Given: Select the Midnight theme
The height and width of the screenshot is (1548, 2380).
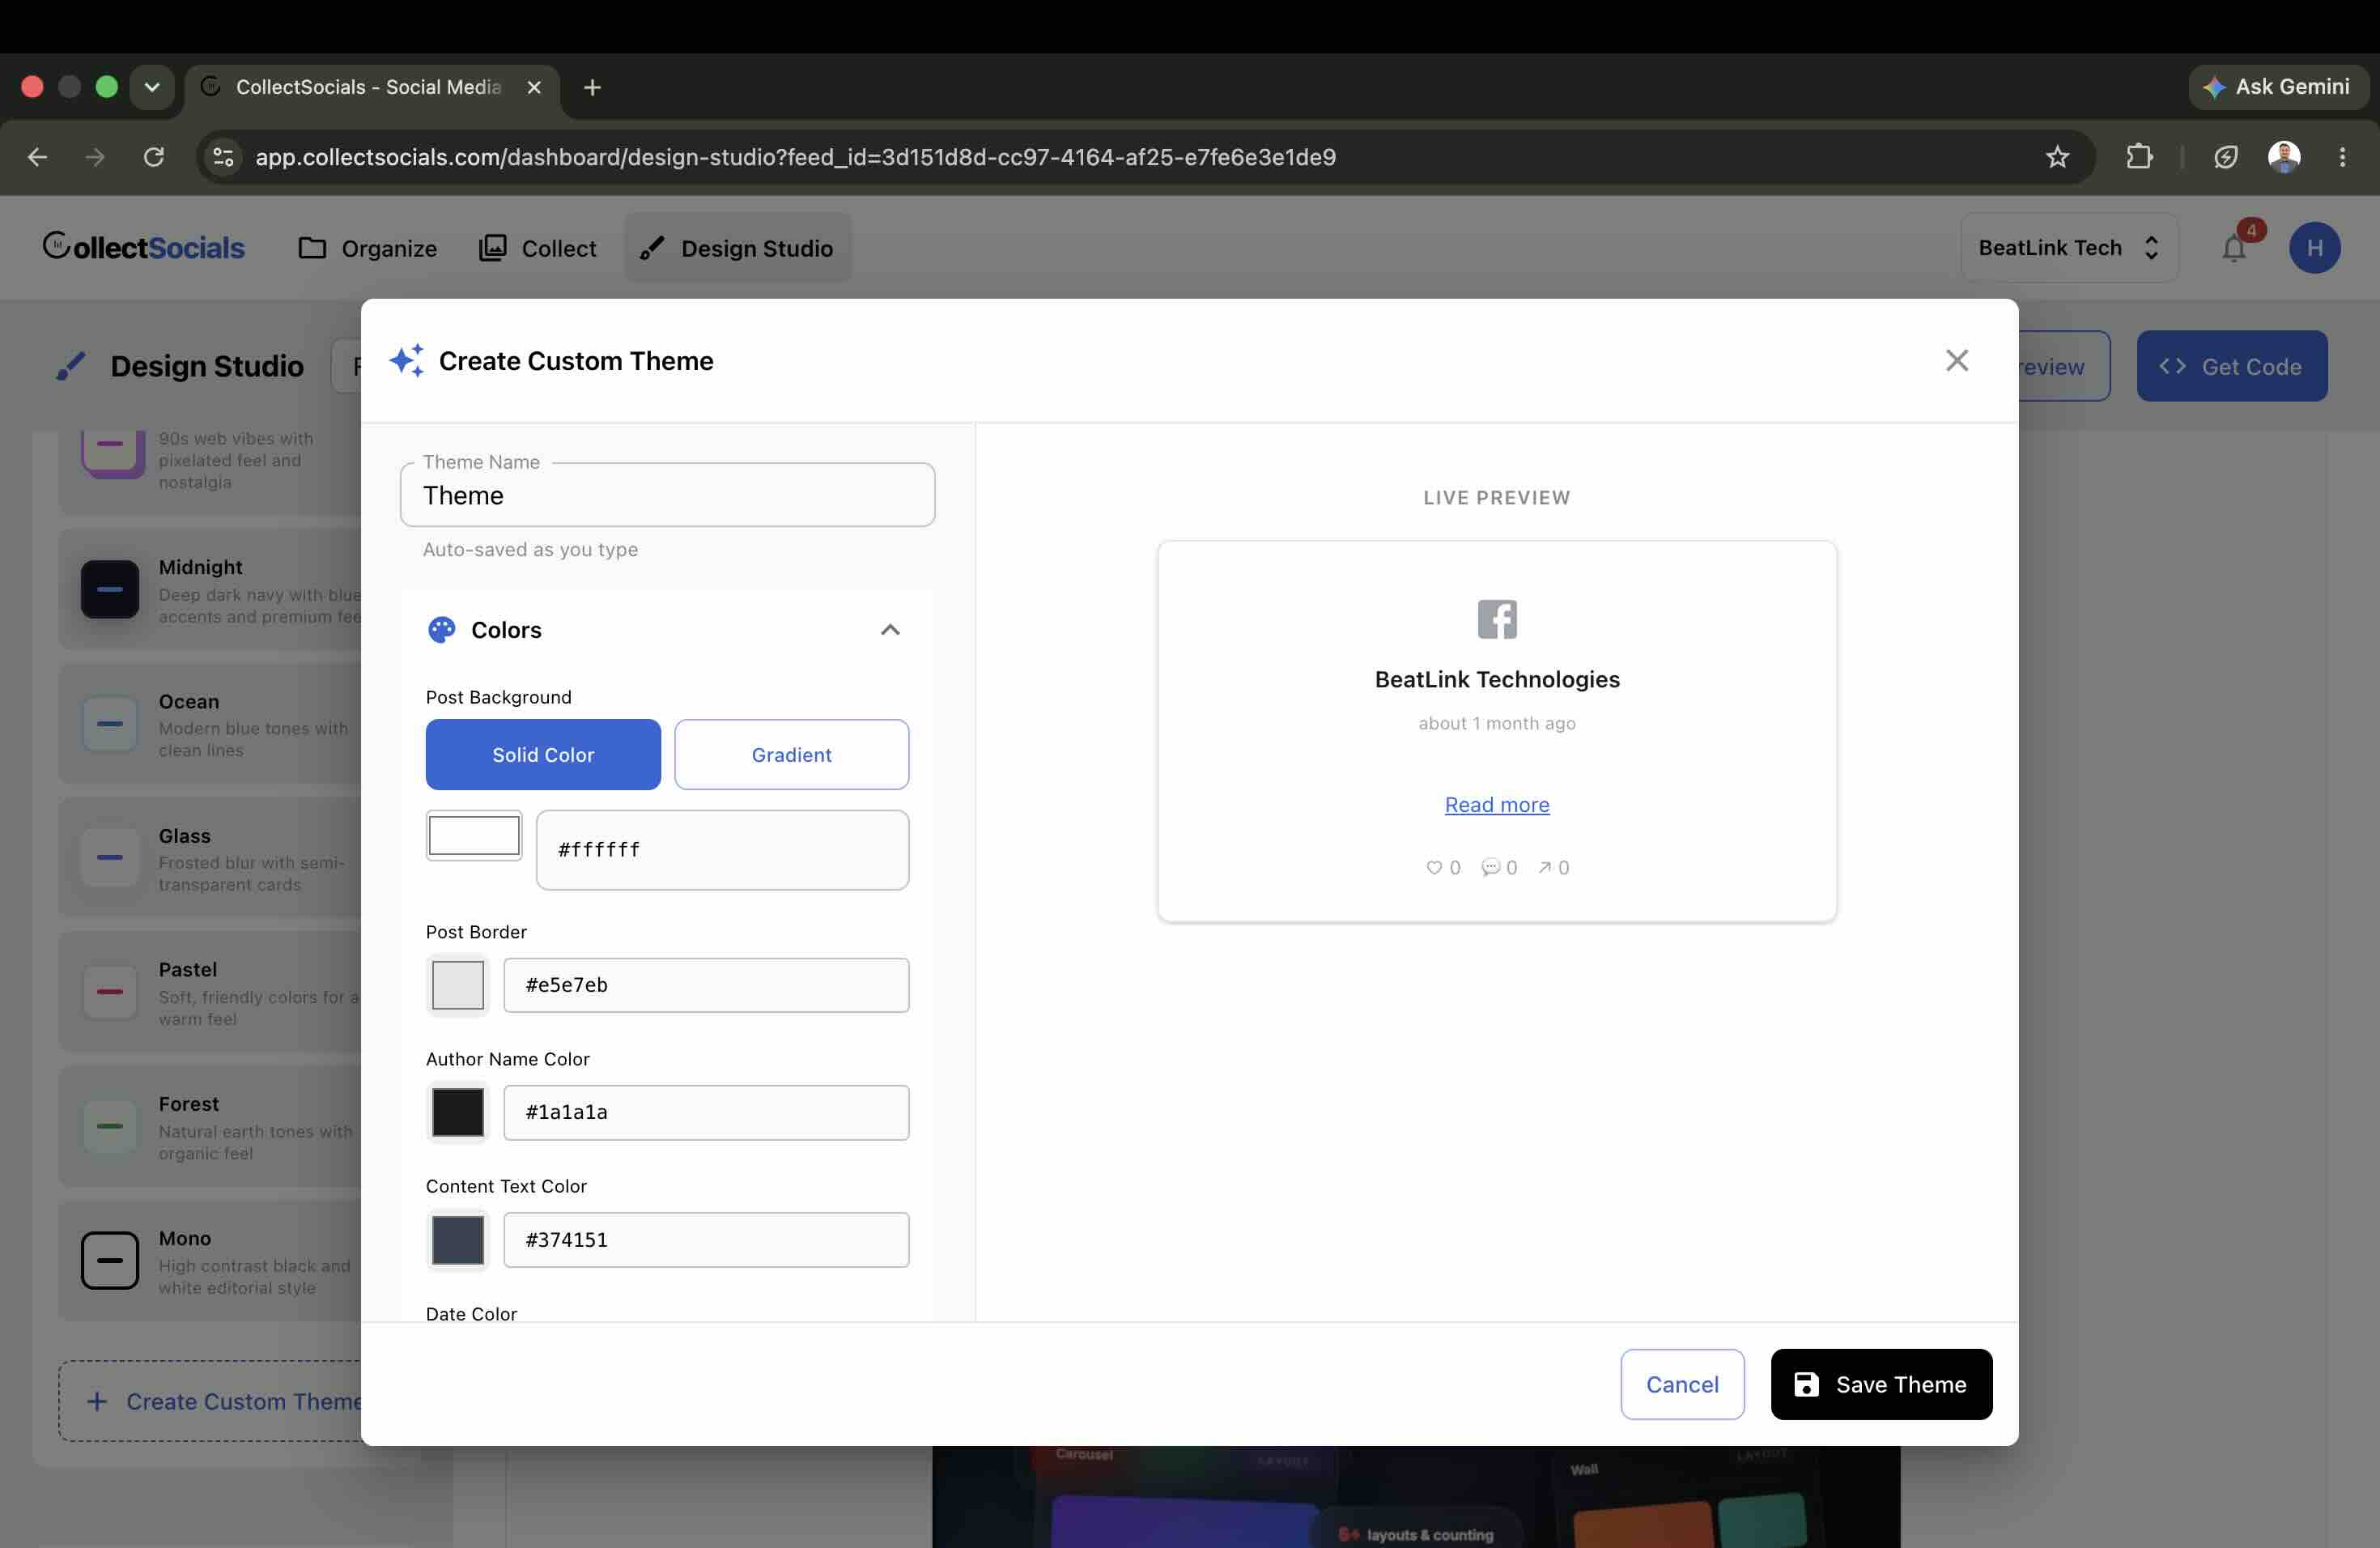Looking at the screenshot, I should pos(210,590).
